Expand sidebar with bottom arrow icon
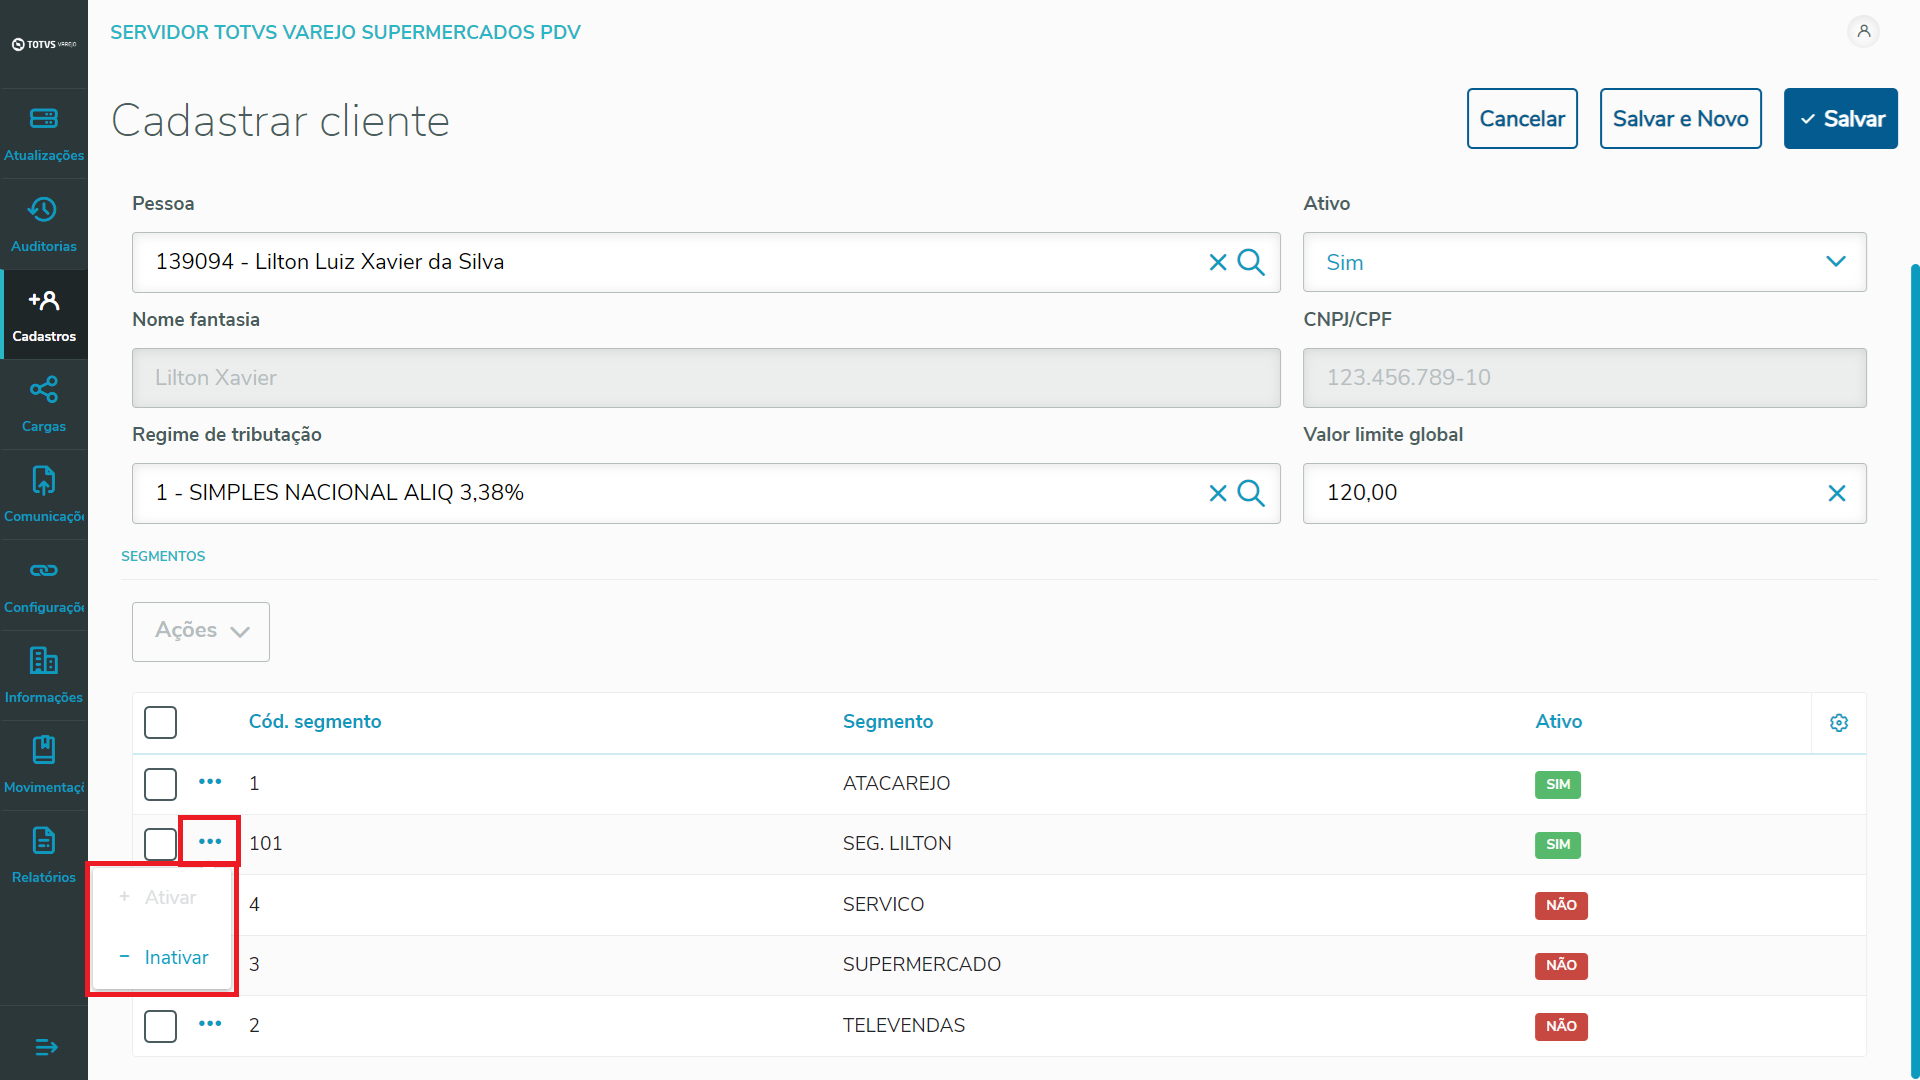This screenshot has height=1080, width=1920. pyautogui.click(x=46, y=1047)
